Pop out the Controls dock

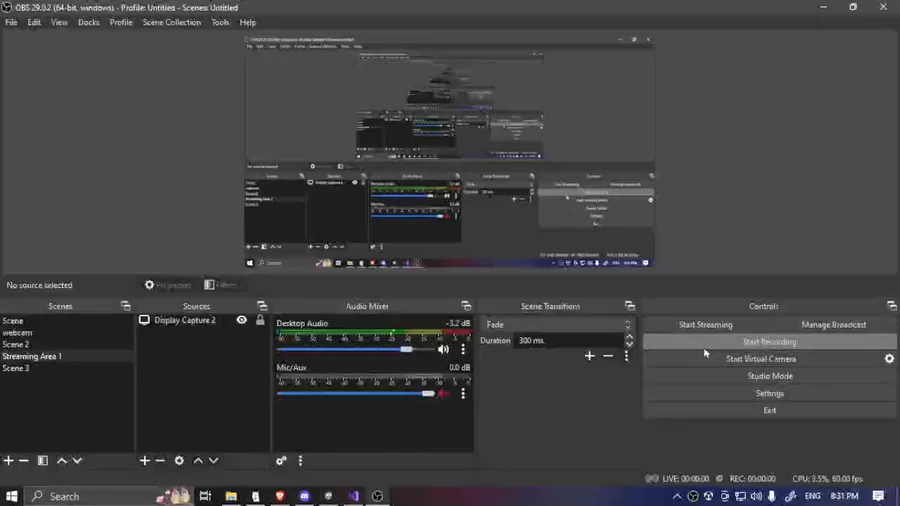[x=891, y=306]
